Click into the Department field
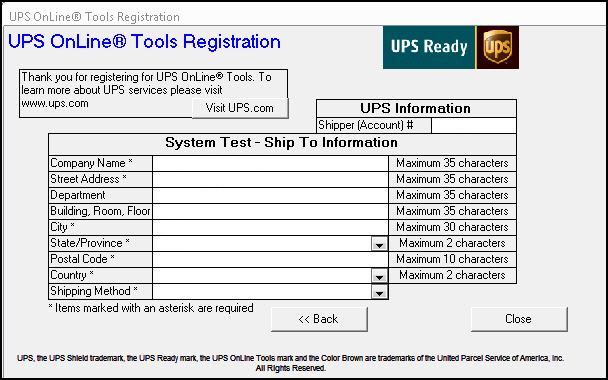The image size is (608, 380). [270, 195]
